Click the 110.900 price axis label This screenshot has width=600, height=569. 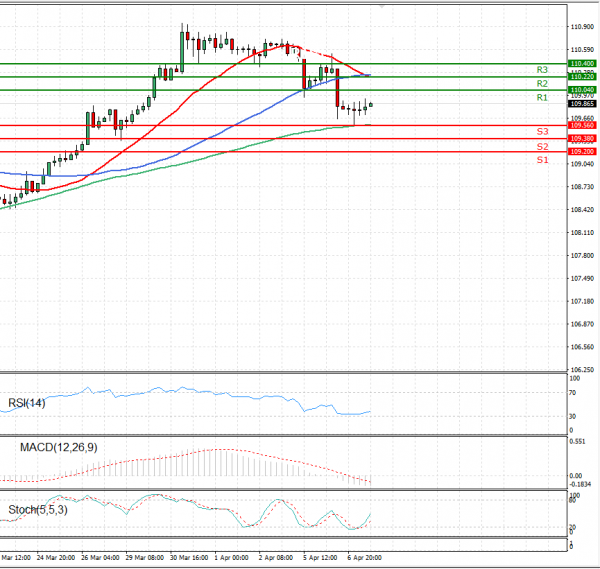pyautogui.click(x=582, y=26)
